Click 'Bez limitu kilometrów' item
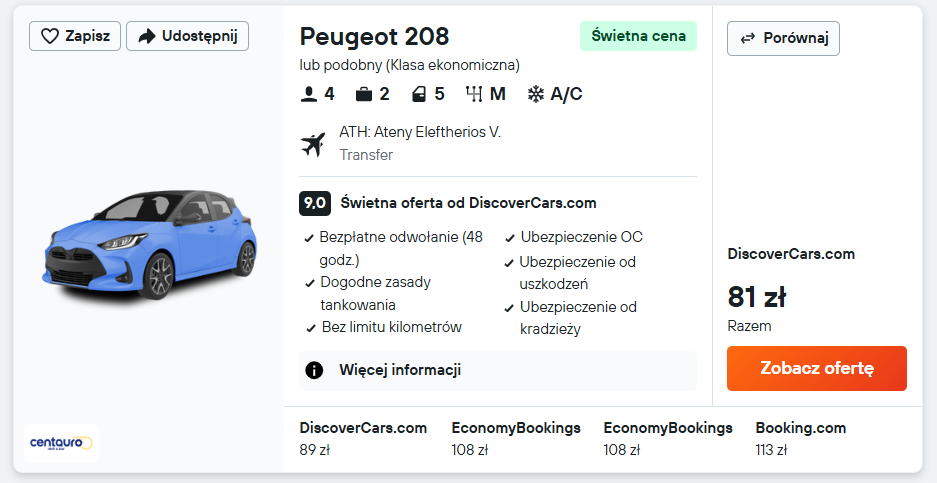The image size is (937, 483). pyautogui.click(x=391, y=327)
